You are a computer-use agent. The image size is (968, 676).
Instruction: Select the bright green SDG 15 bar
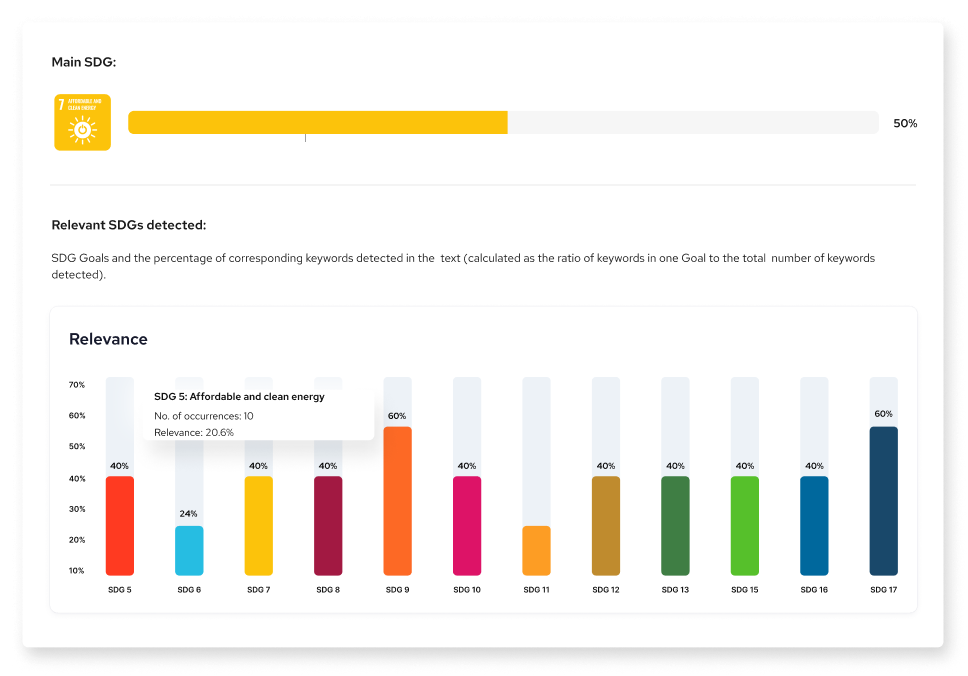(745, 525)
